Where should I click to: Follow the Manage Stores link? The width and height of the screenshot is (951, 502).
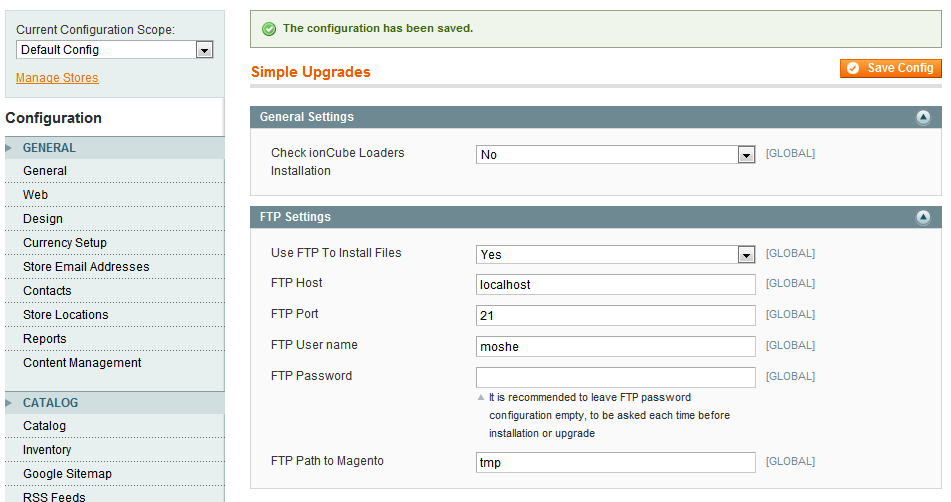tap(57, 78)
